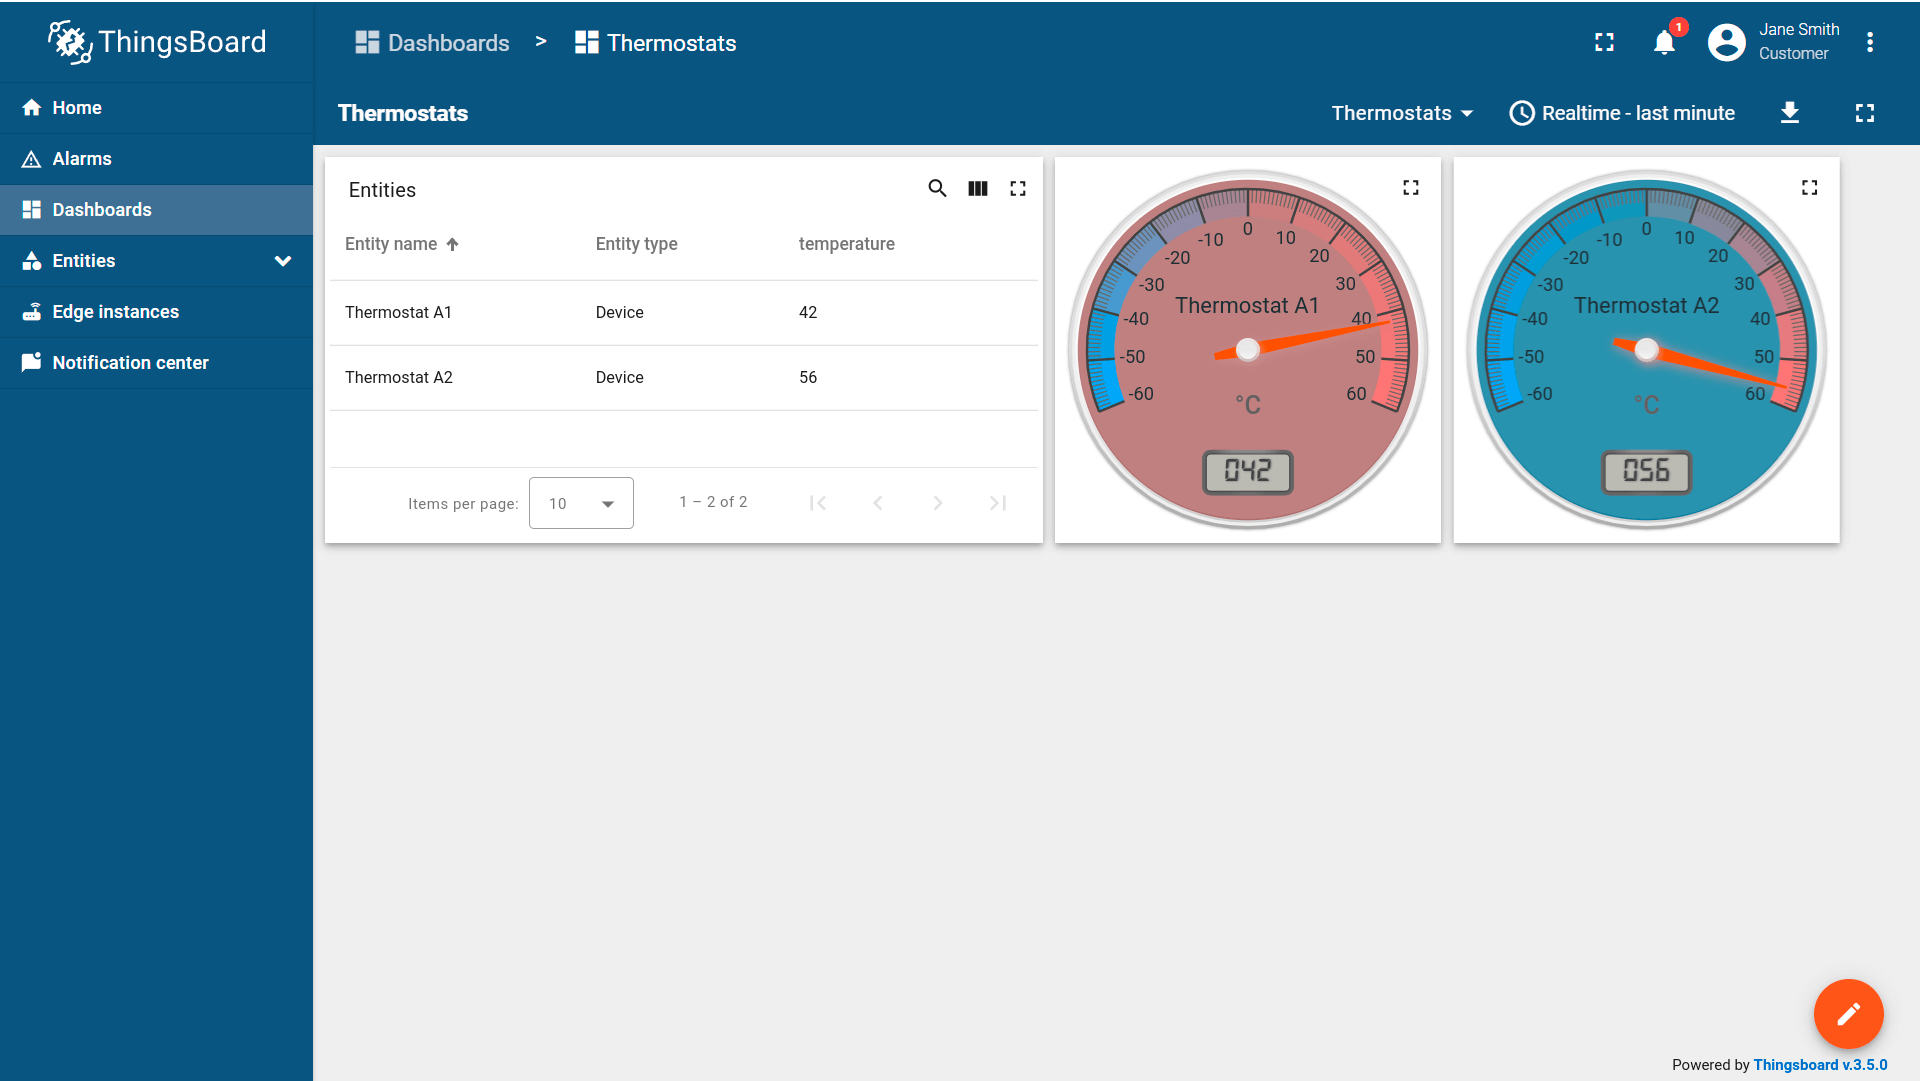Screen dimensions: 1920x1081
Task: Open the user menu three-dots icon
Action: [1870, 42]
